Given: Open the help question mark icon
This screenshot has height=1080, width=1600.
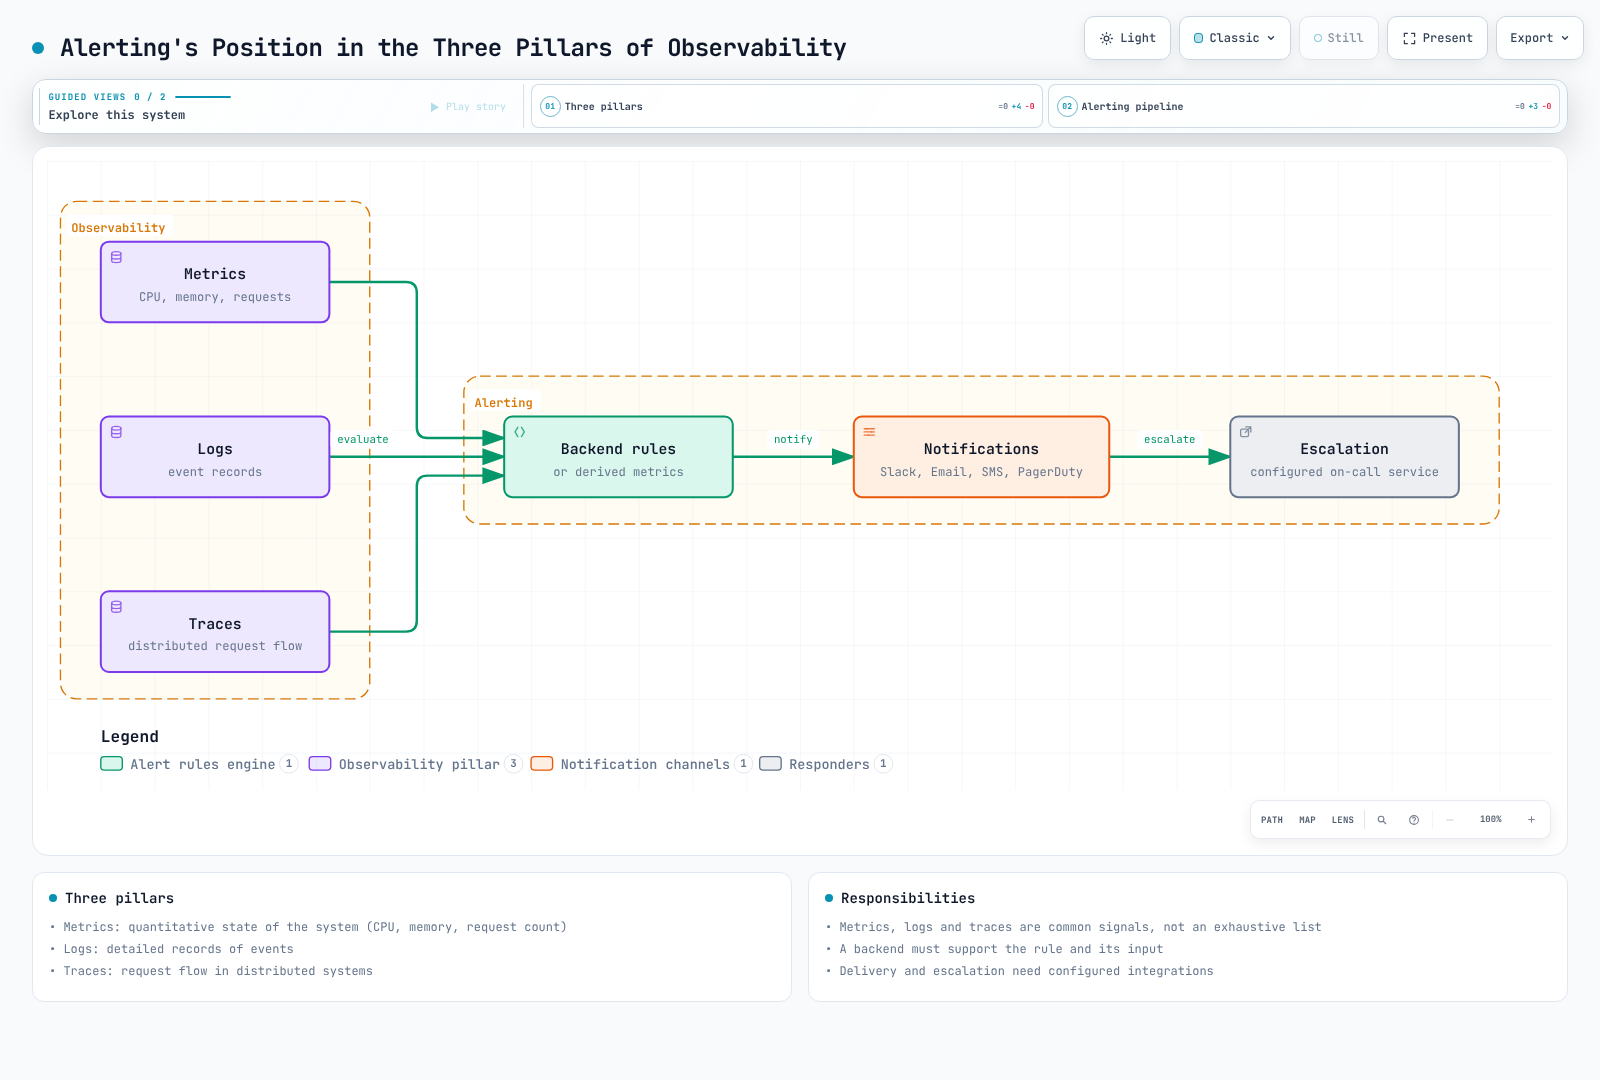Looking at the screenshot, I should [x=1414, y=820].
